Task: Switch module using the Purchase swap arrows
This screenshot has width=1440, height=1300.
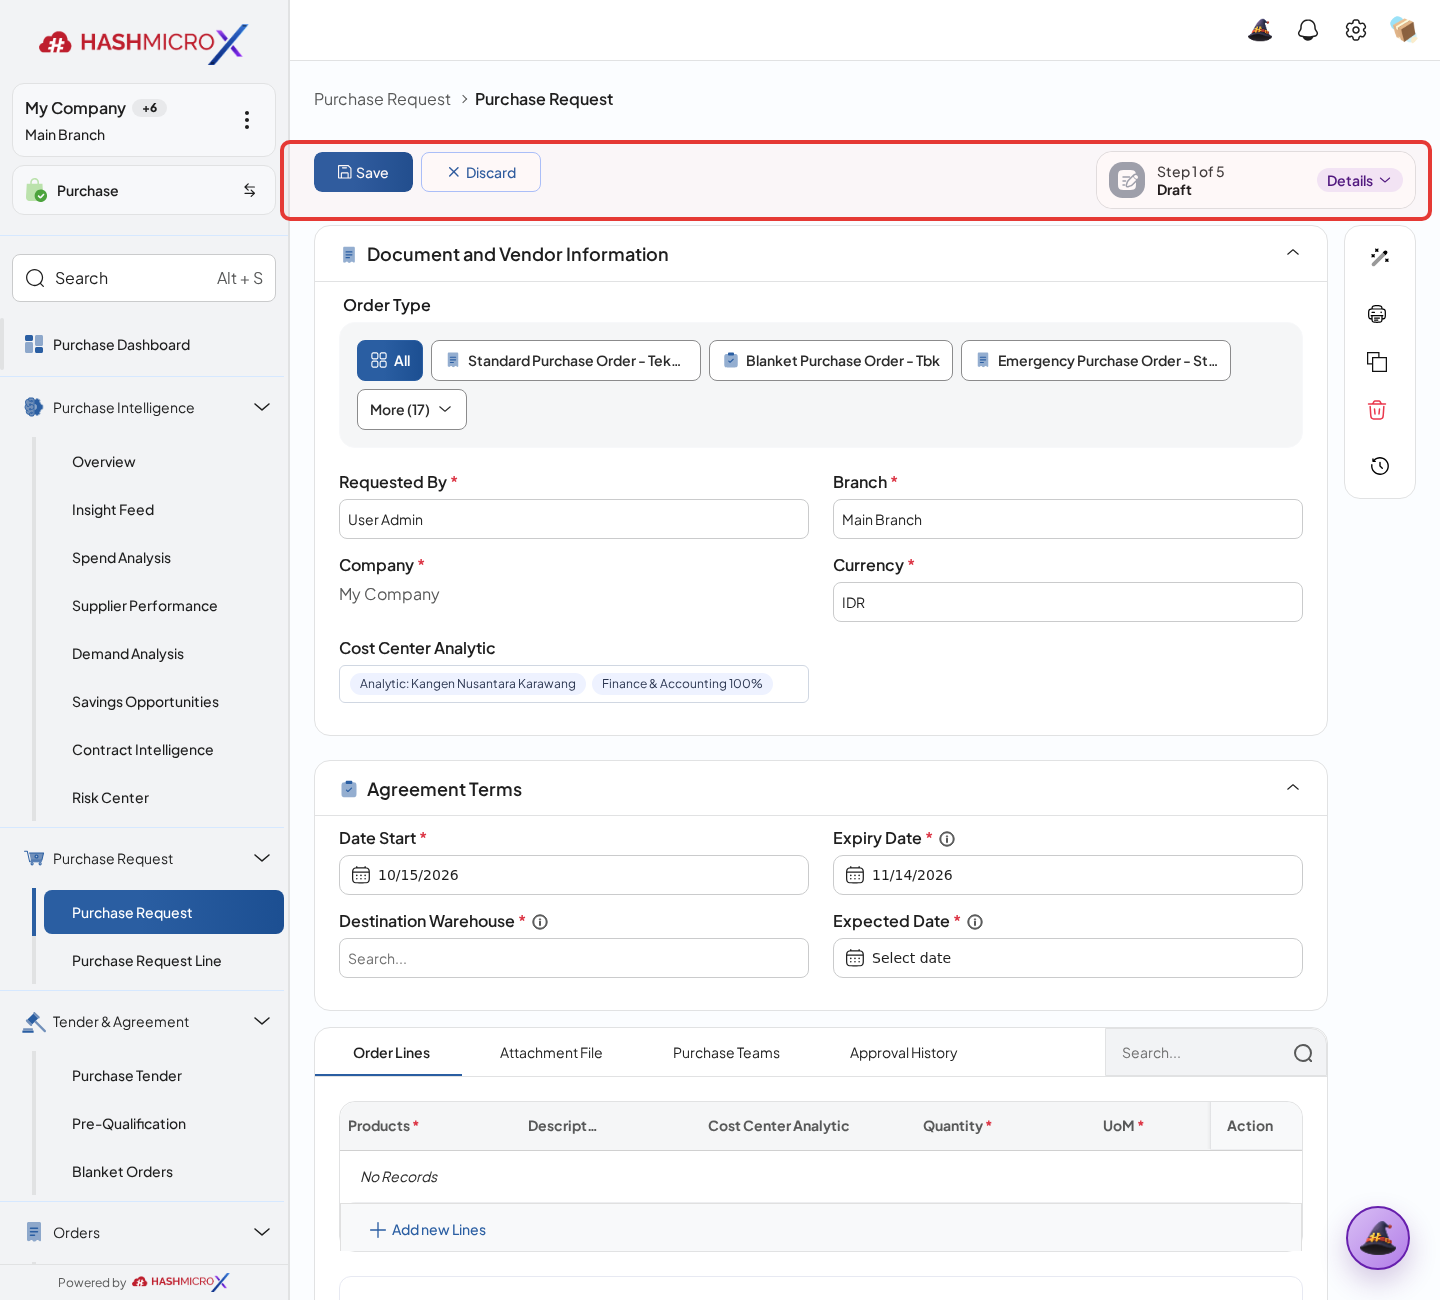Action: (x=250, y=190)
